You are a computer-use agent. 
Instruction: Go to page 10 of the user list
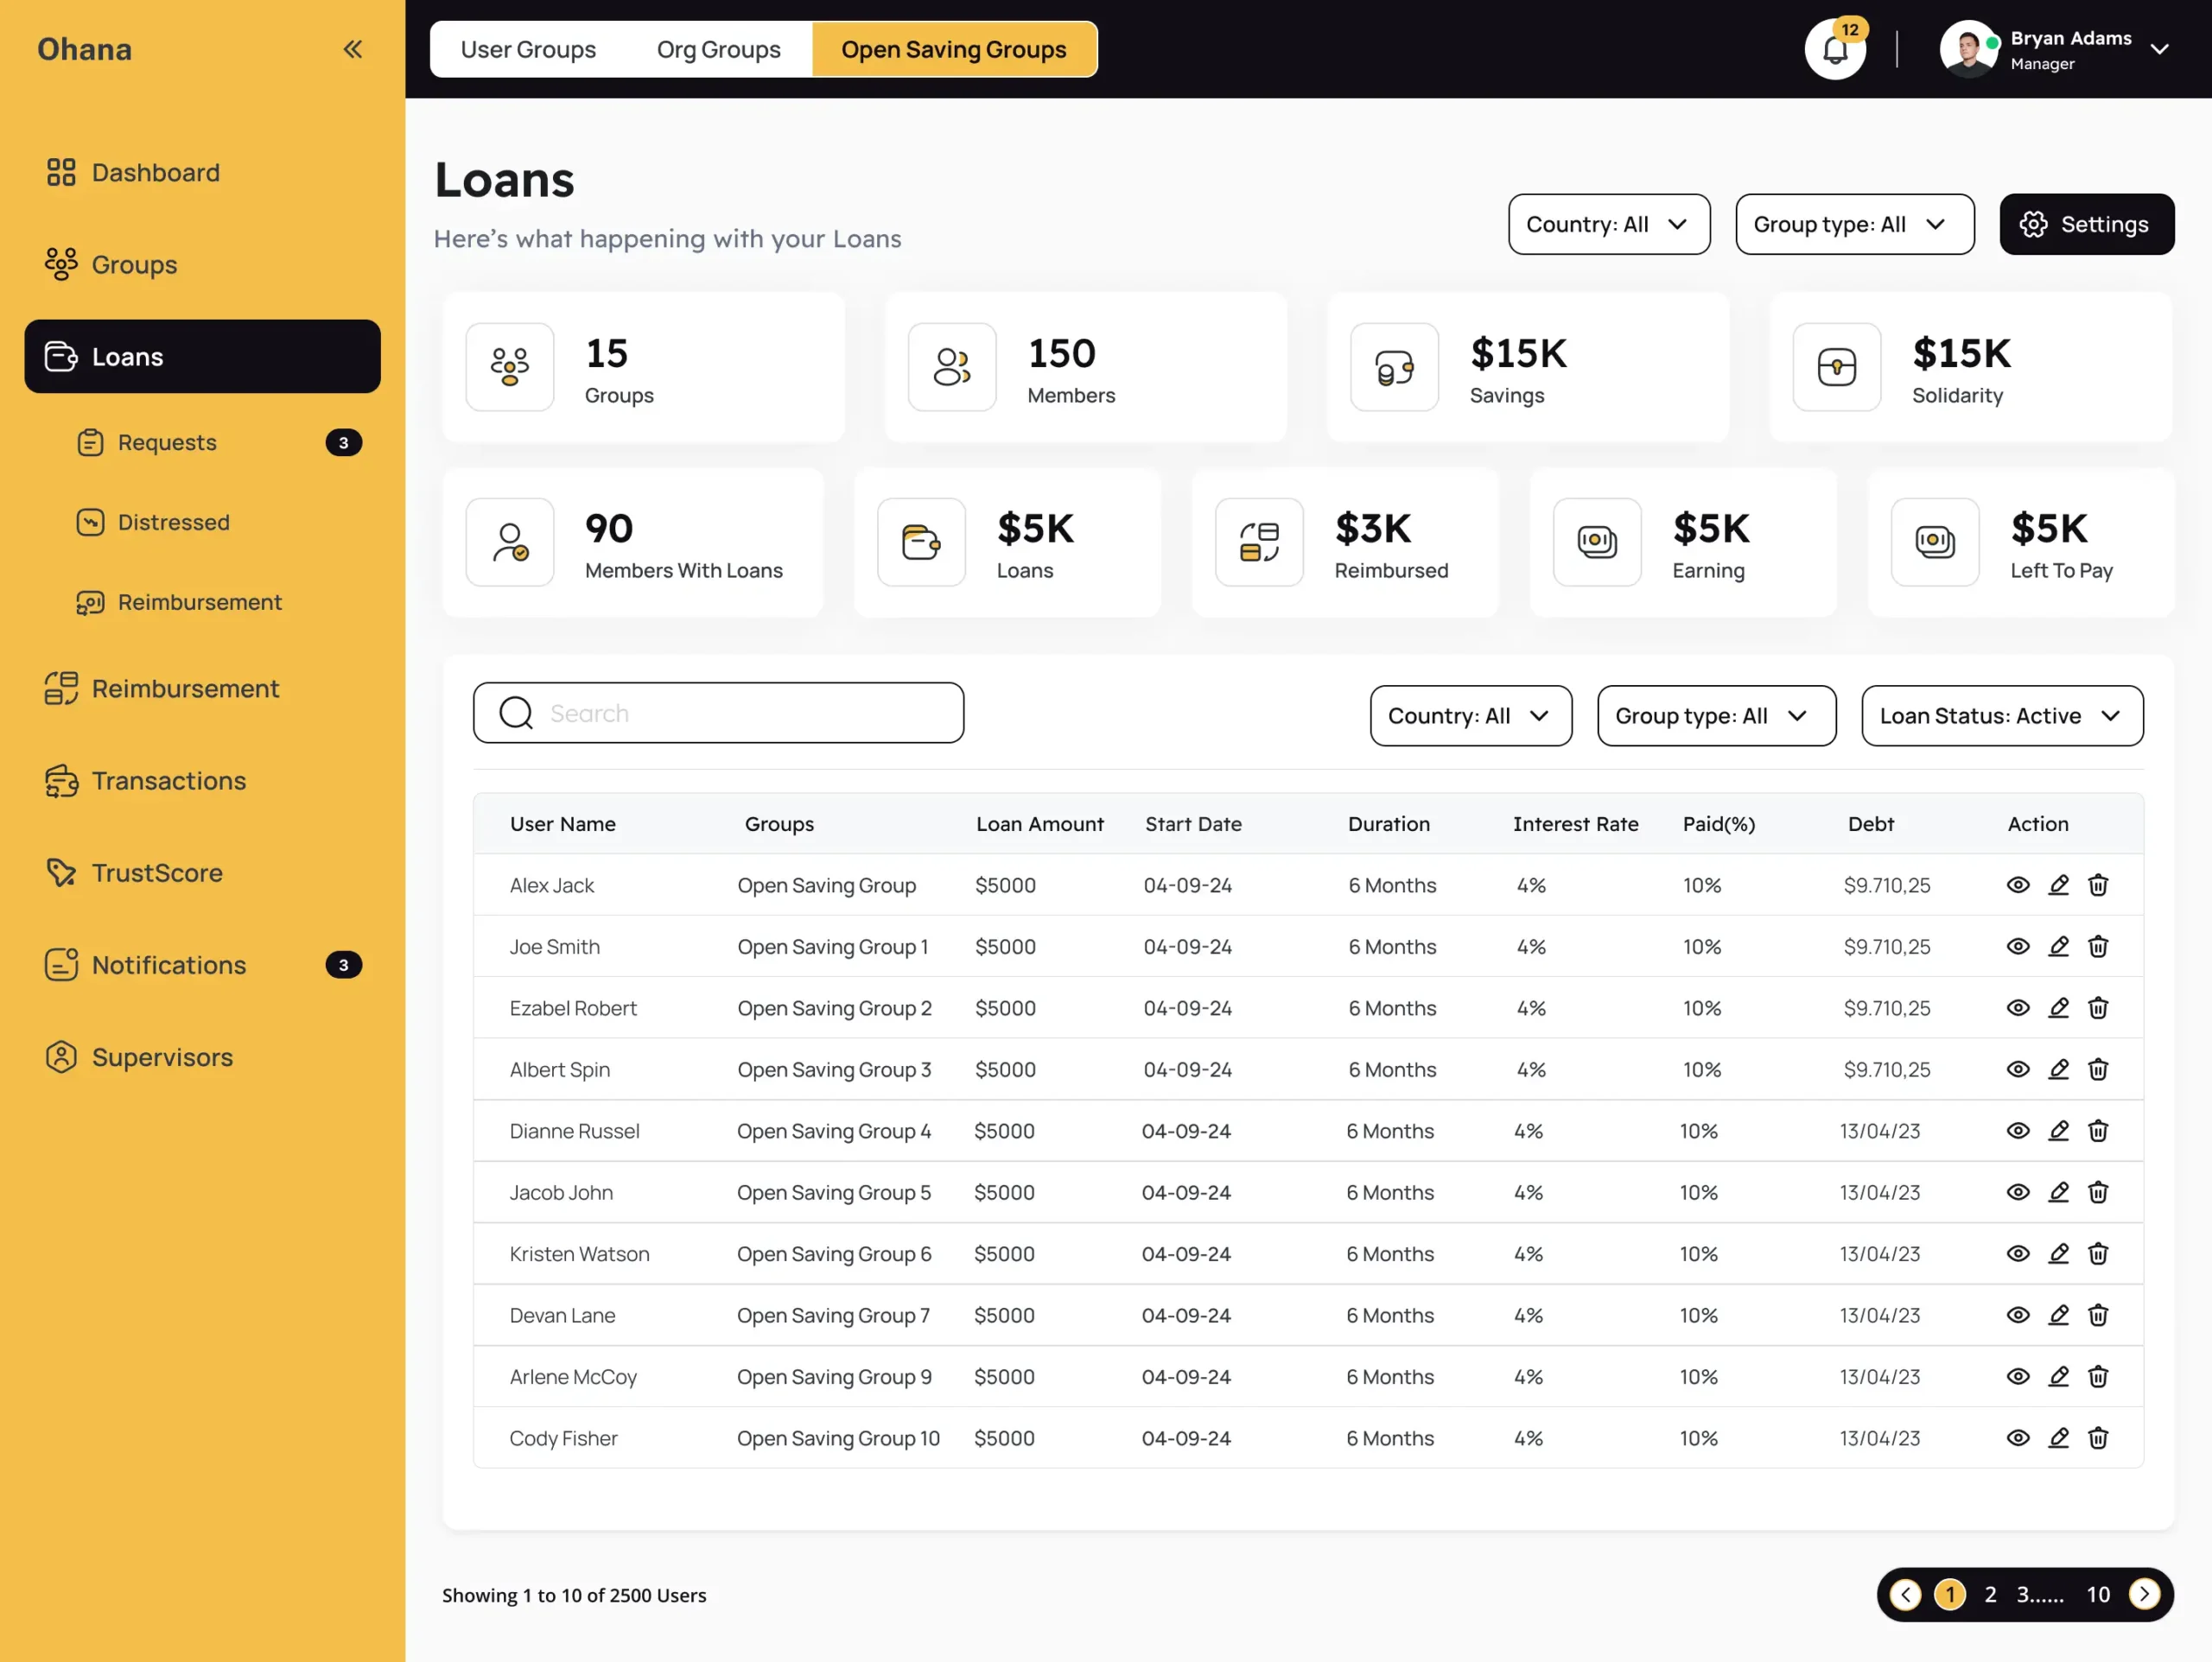tap(2098, 1594)
